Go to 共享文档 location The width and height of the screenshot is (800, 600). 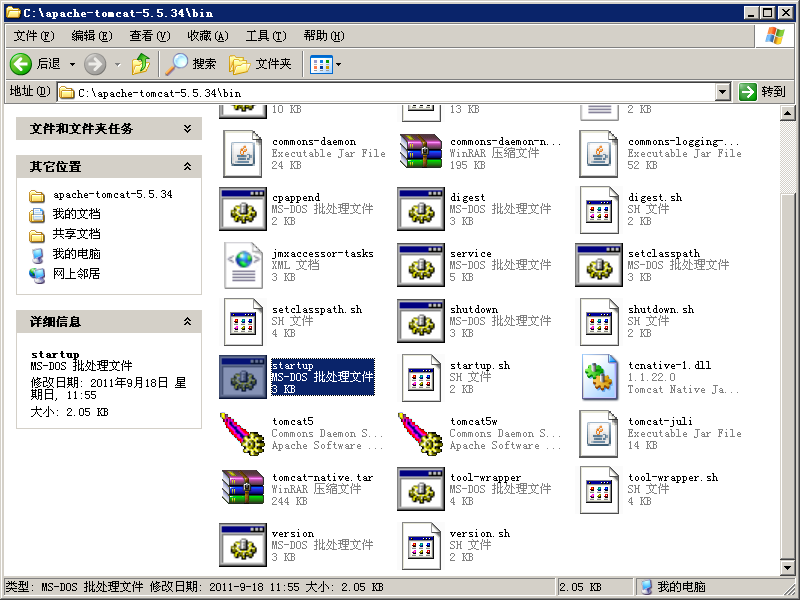(76, 234)
